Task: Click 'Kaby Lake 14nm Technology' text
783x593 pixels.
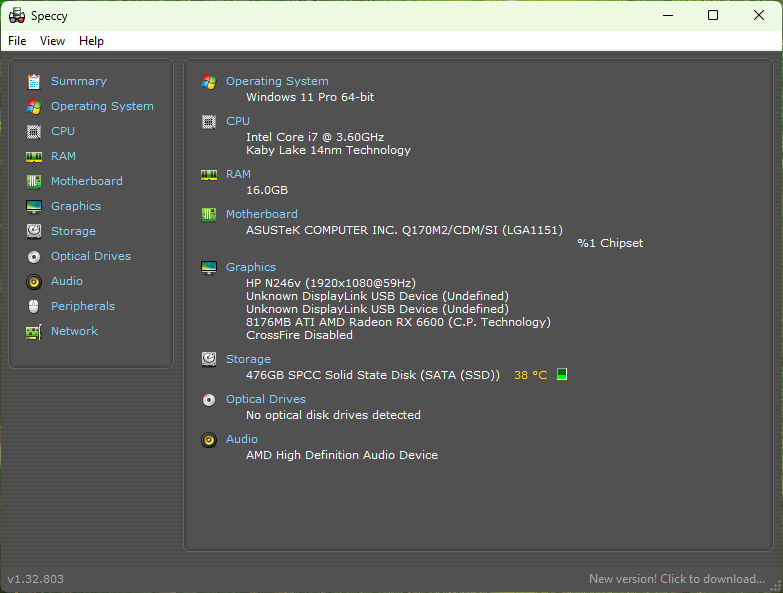Action: point(329,150)
